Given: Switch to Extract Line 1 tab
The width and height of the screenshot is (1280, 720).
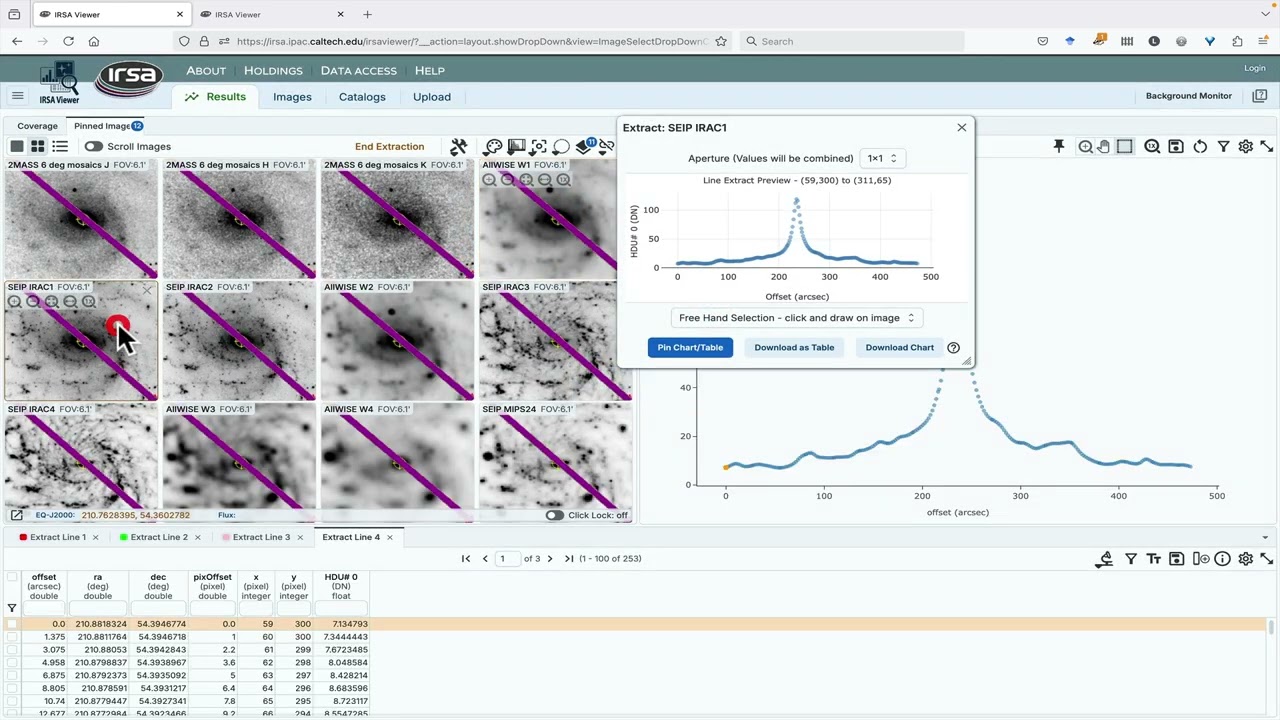Looking at the screenshot, I should (58, 538).
